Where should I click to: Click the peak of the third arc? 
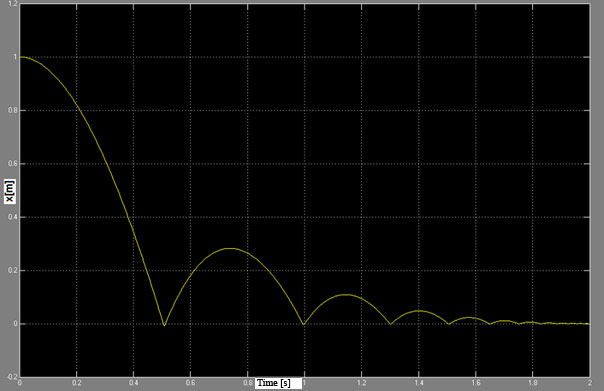[346, 295]
